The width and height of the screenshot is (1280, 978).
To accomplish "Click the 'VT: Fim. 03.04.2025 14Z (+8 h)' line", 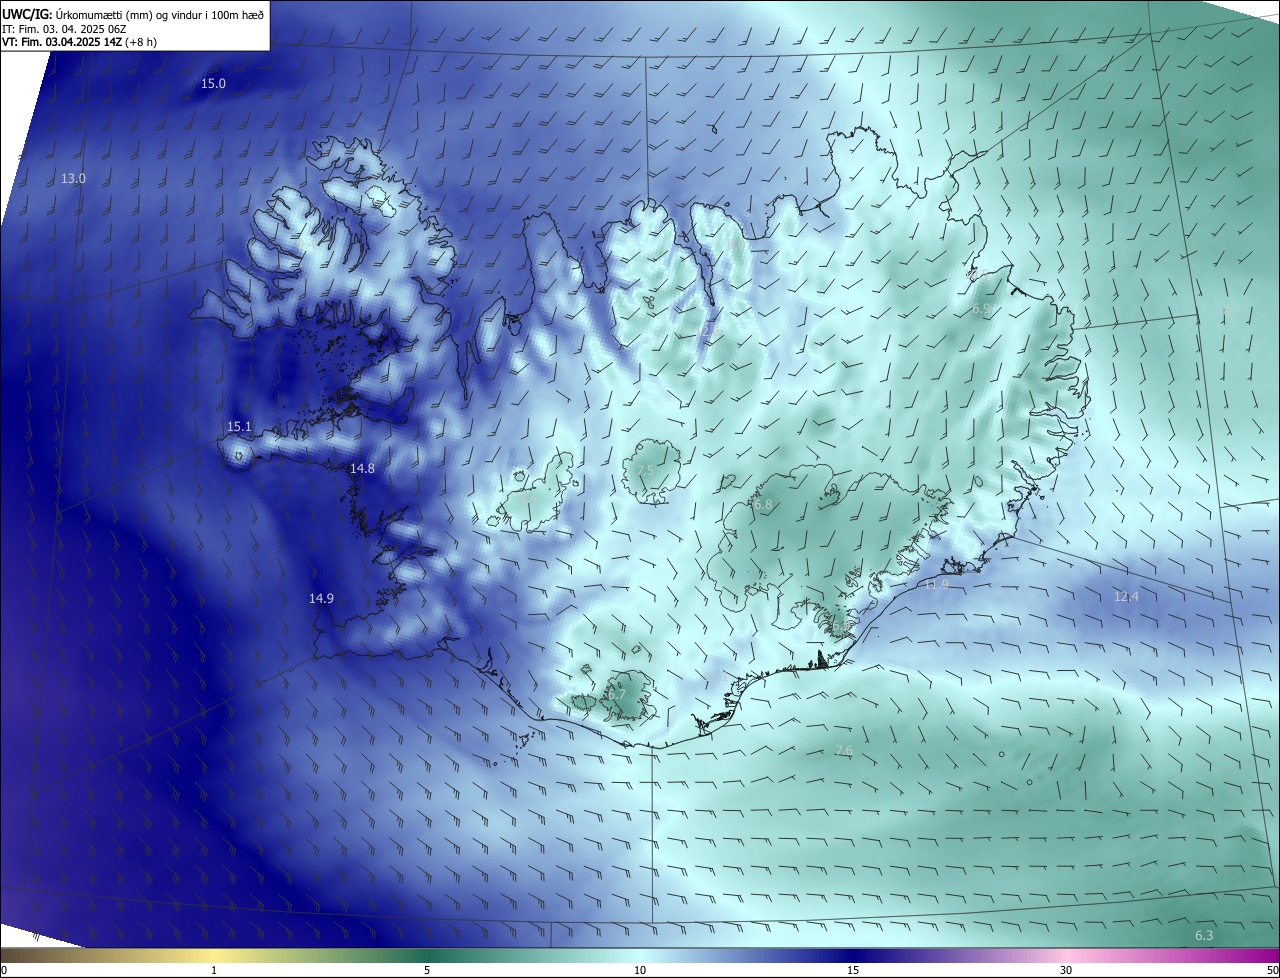I will point(80,42).
